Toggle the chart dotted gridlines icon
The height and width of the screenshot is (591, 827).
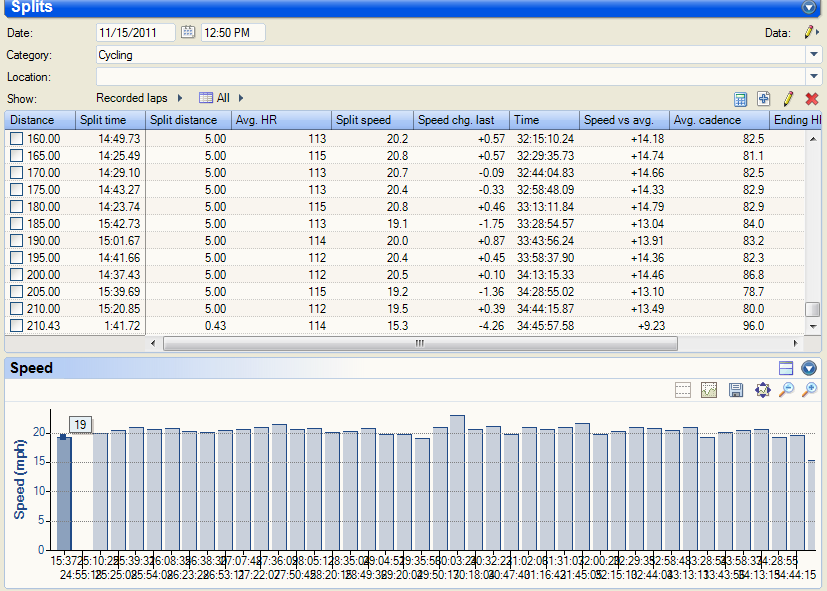coord(682,390)
